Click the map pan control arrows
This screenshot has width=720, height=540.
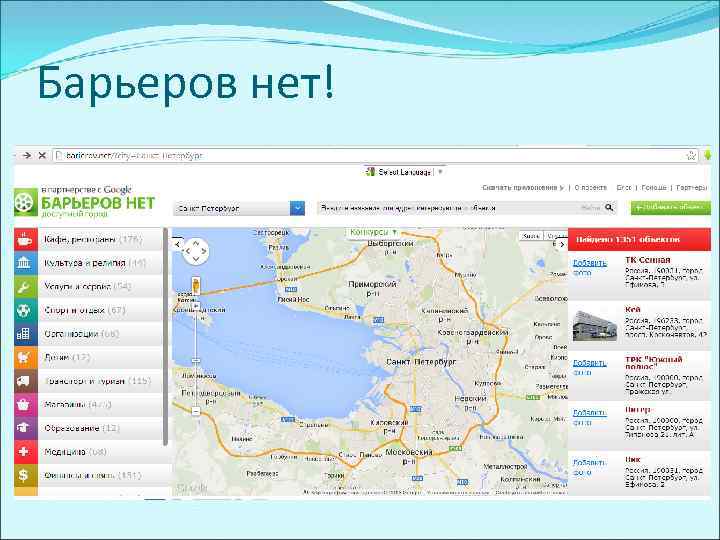[x=196, y=251]
